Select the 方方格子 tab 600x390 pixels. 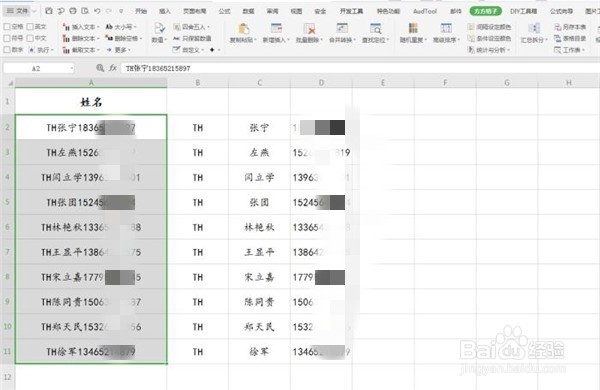[485, 11]
